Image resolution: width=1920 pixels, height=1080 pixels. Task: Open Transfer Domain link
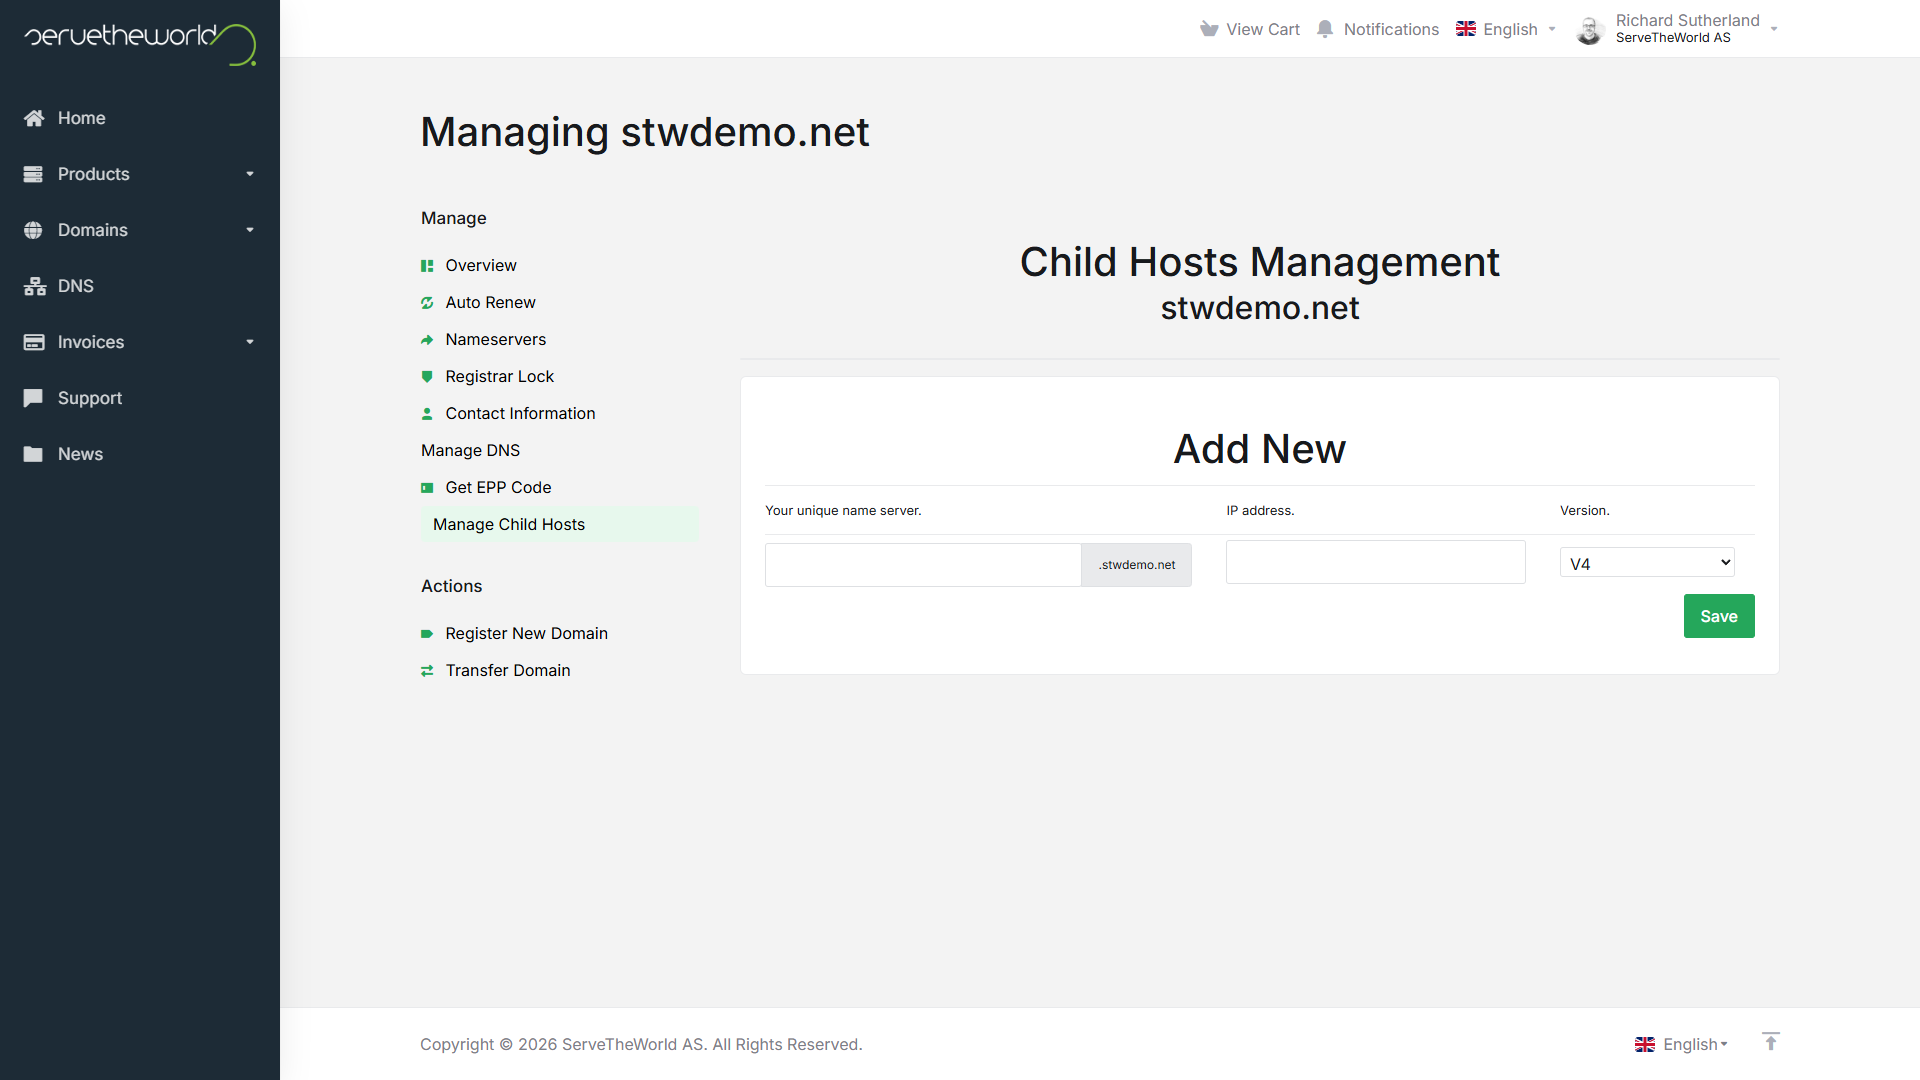point(508,671)
